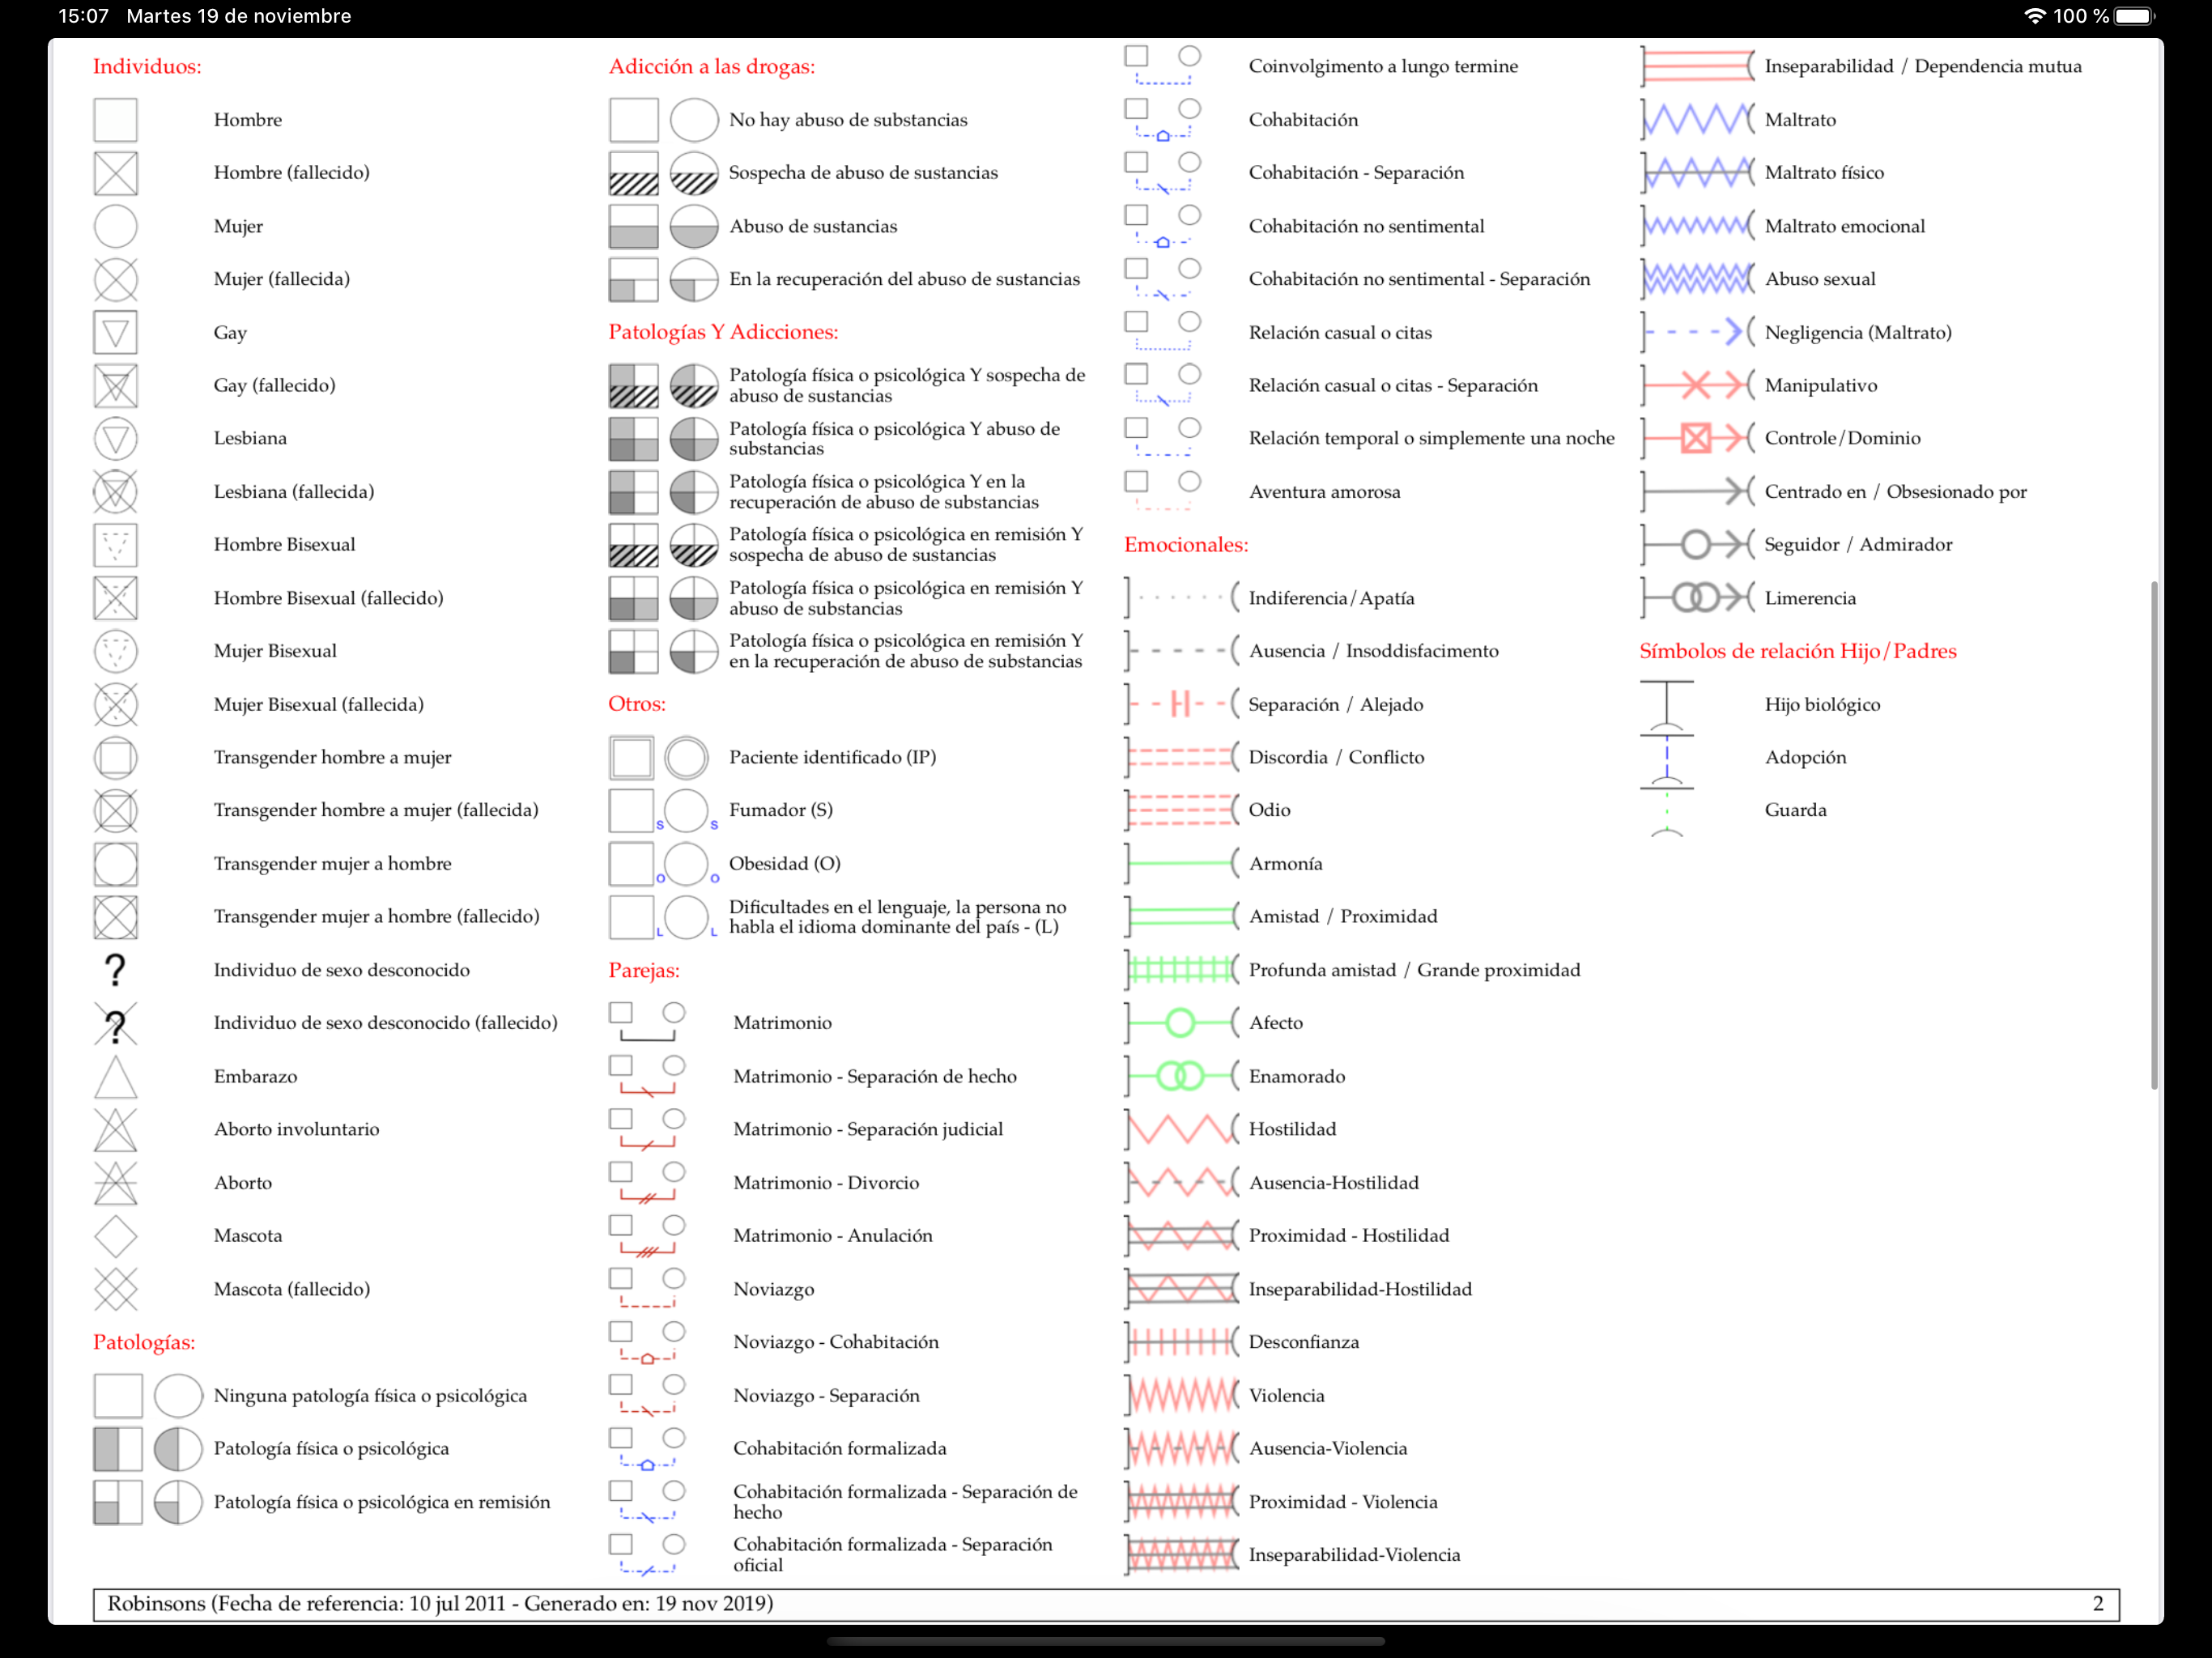The image size is (2212, 1658).
Task: Tap the Hostilidad red zigzag symbol
Action: pos(1182,1130)
